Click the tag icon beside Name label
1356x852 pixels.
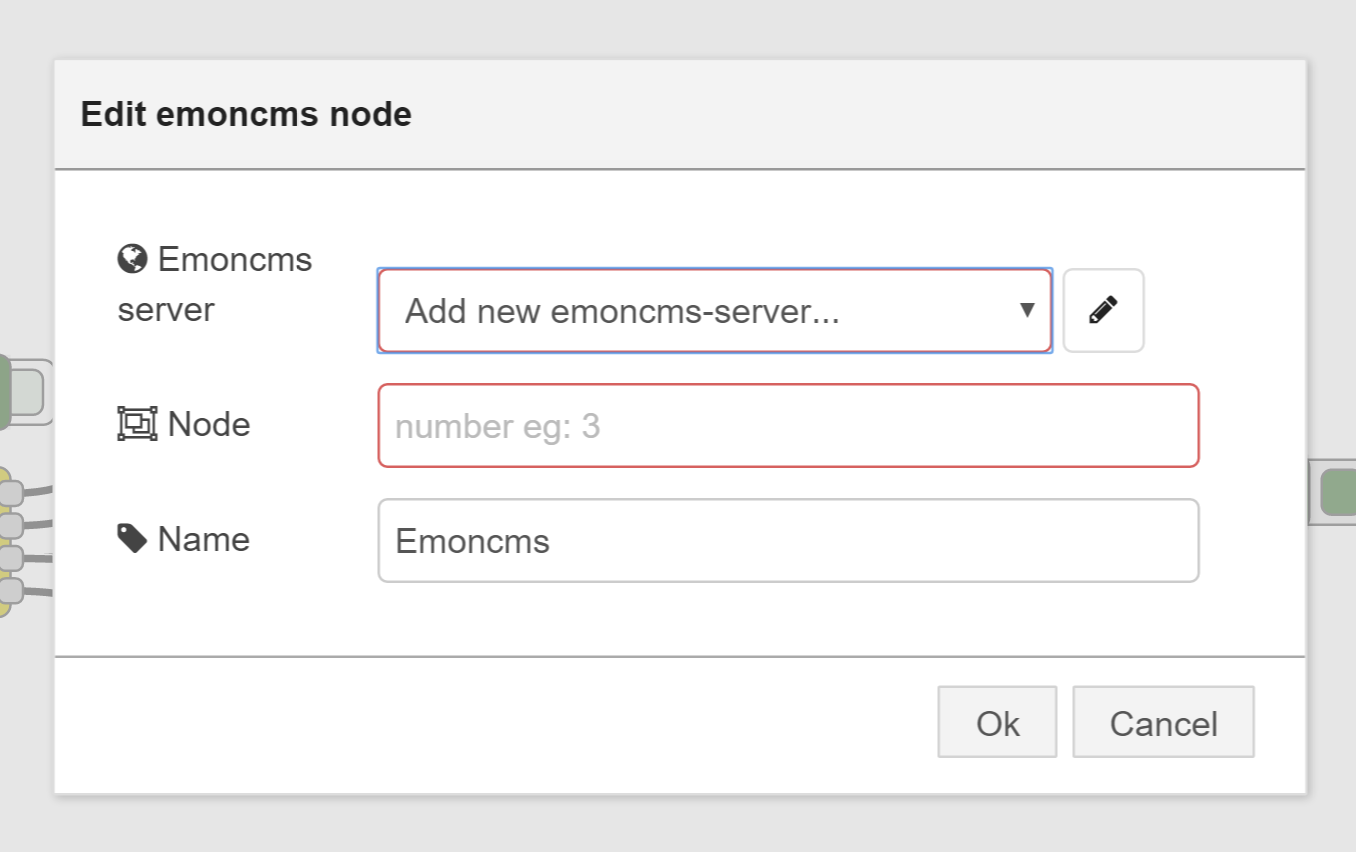pos(132,539)
